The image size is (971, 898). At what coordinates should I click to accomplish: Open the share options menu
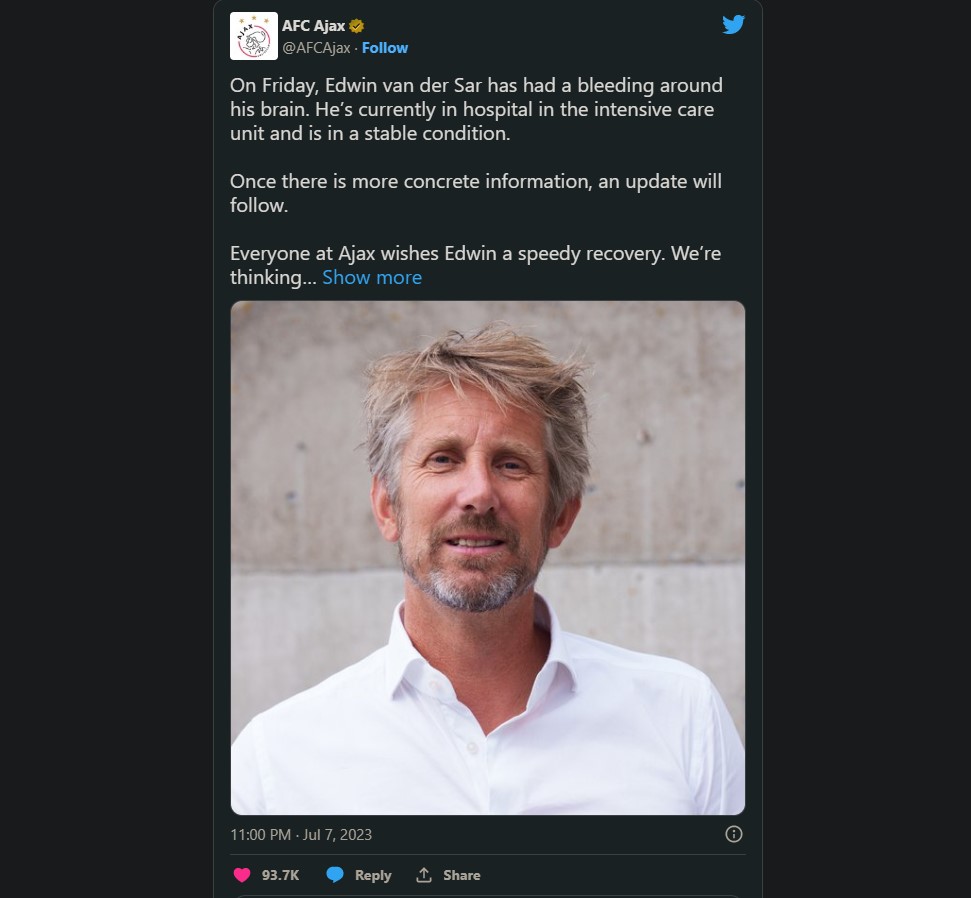tap(448, 874)
